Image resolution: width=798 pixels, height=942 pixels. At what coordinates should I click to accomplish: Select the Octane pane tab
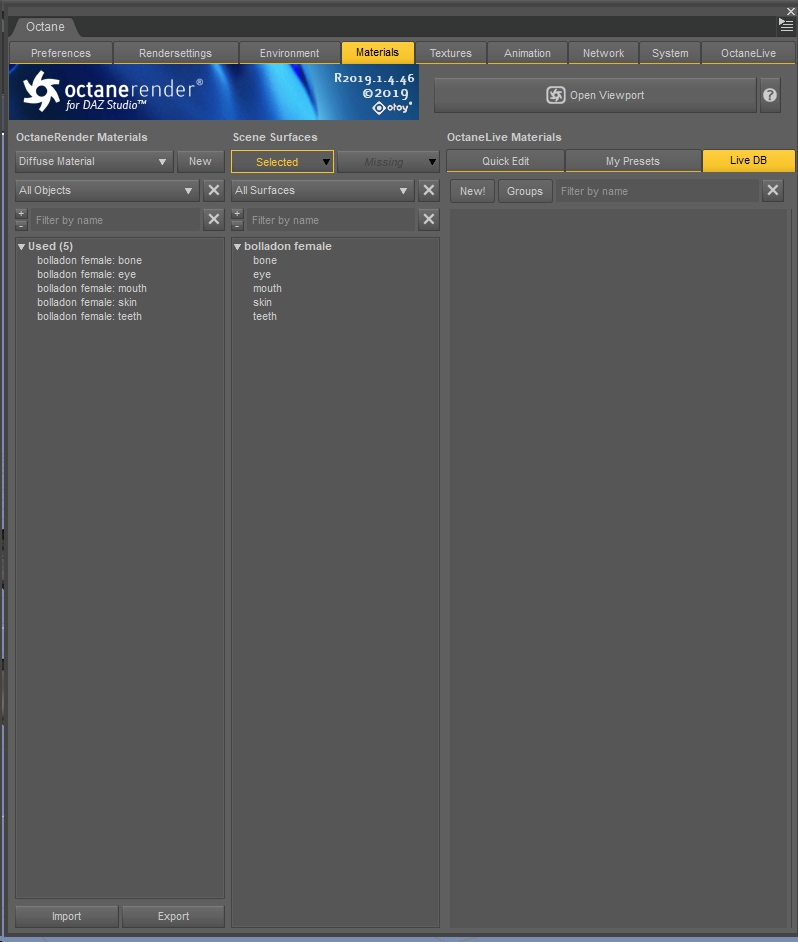pos(45,26)
